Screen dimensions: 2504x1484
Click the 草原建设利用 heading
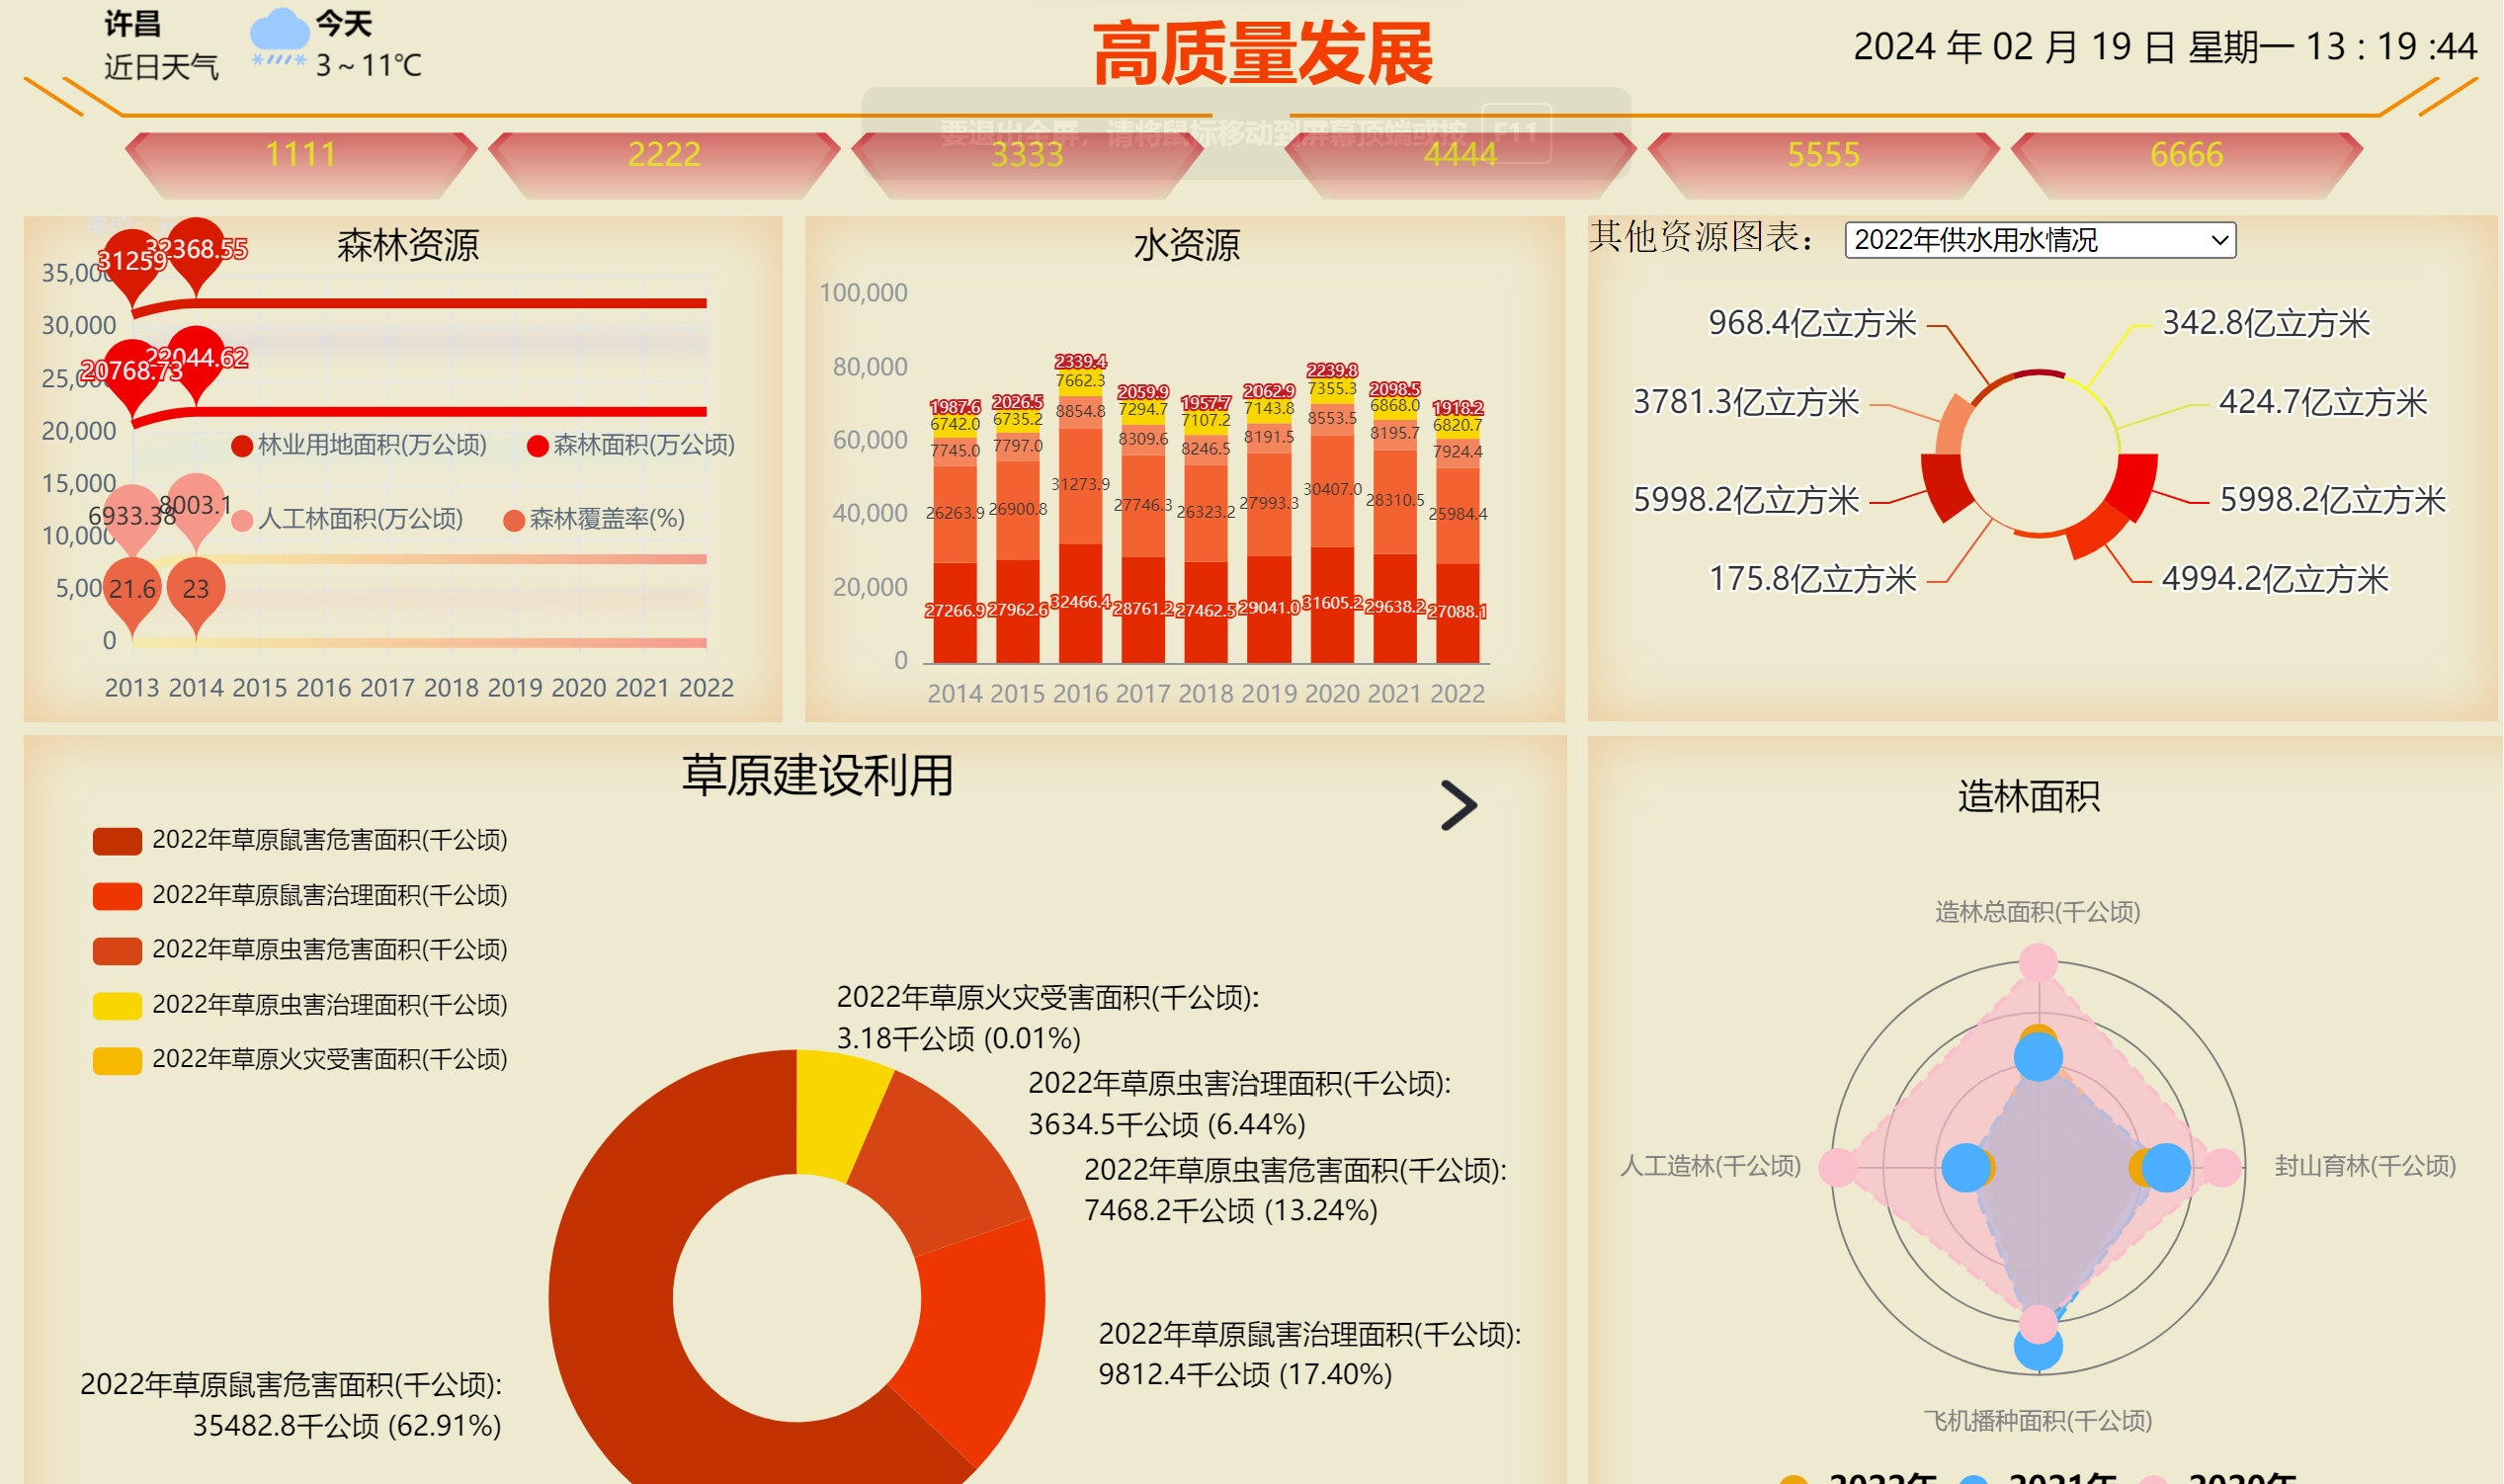[818, 776]
